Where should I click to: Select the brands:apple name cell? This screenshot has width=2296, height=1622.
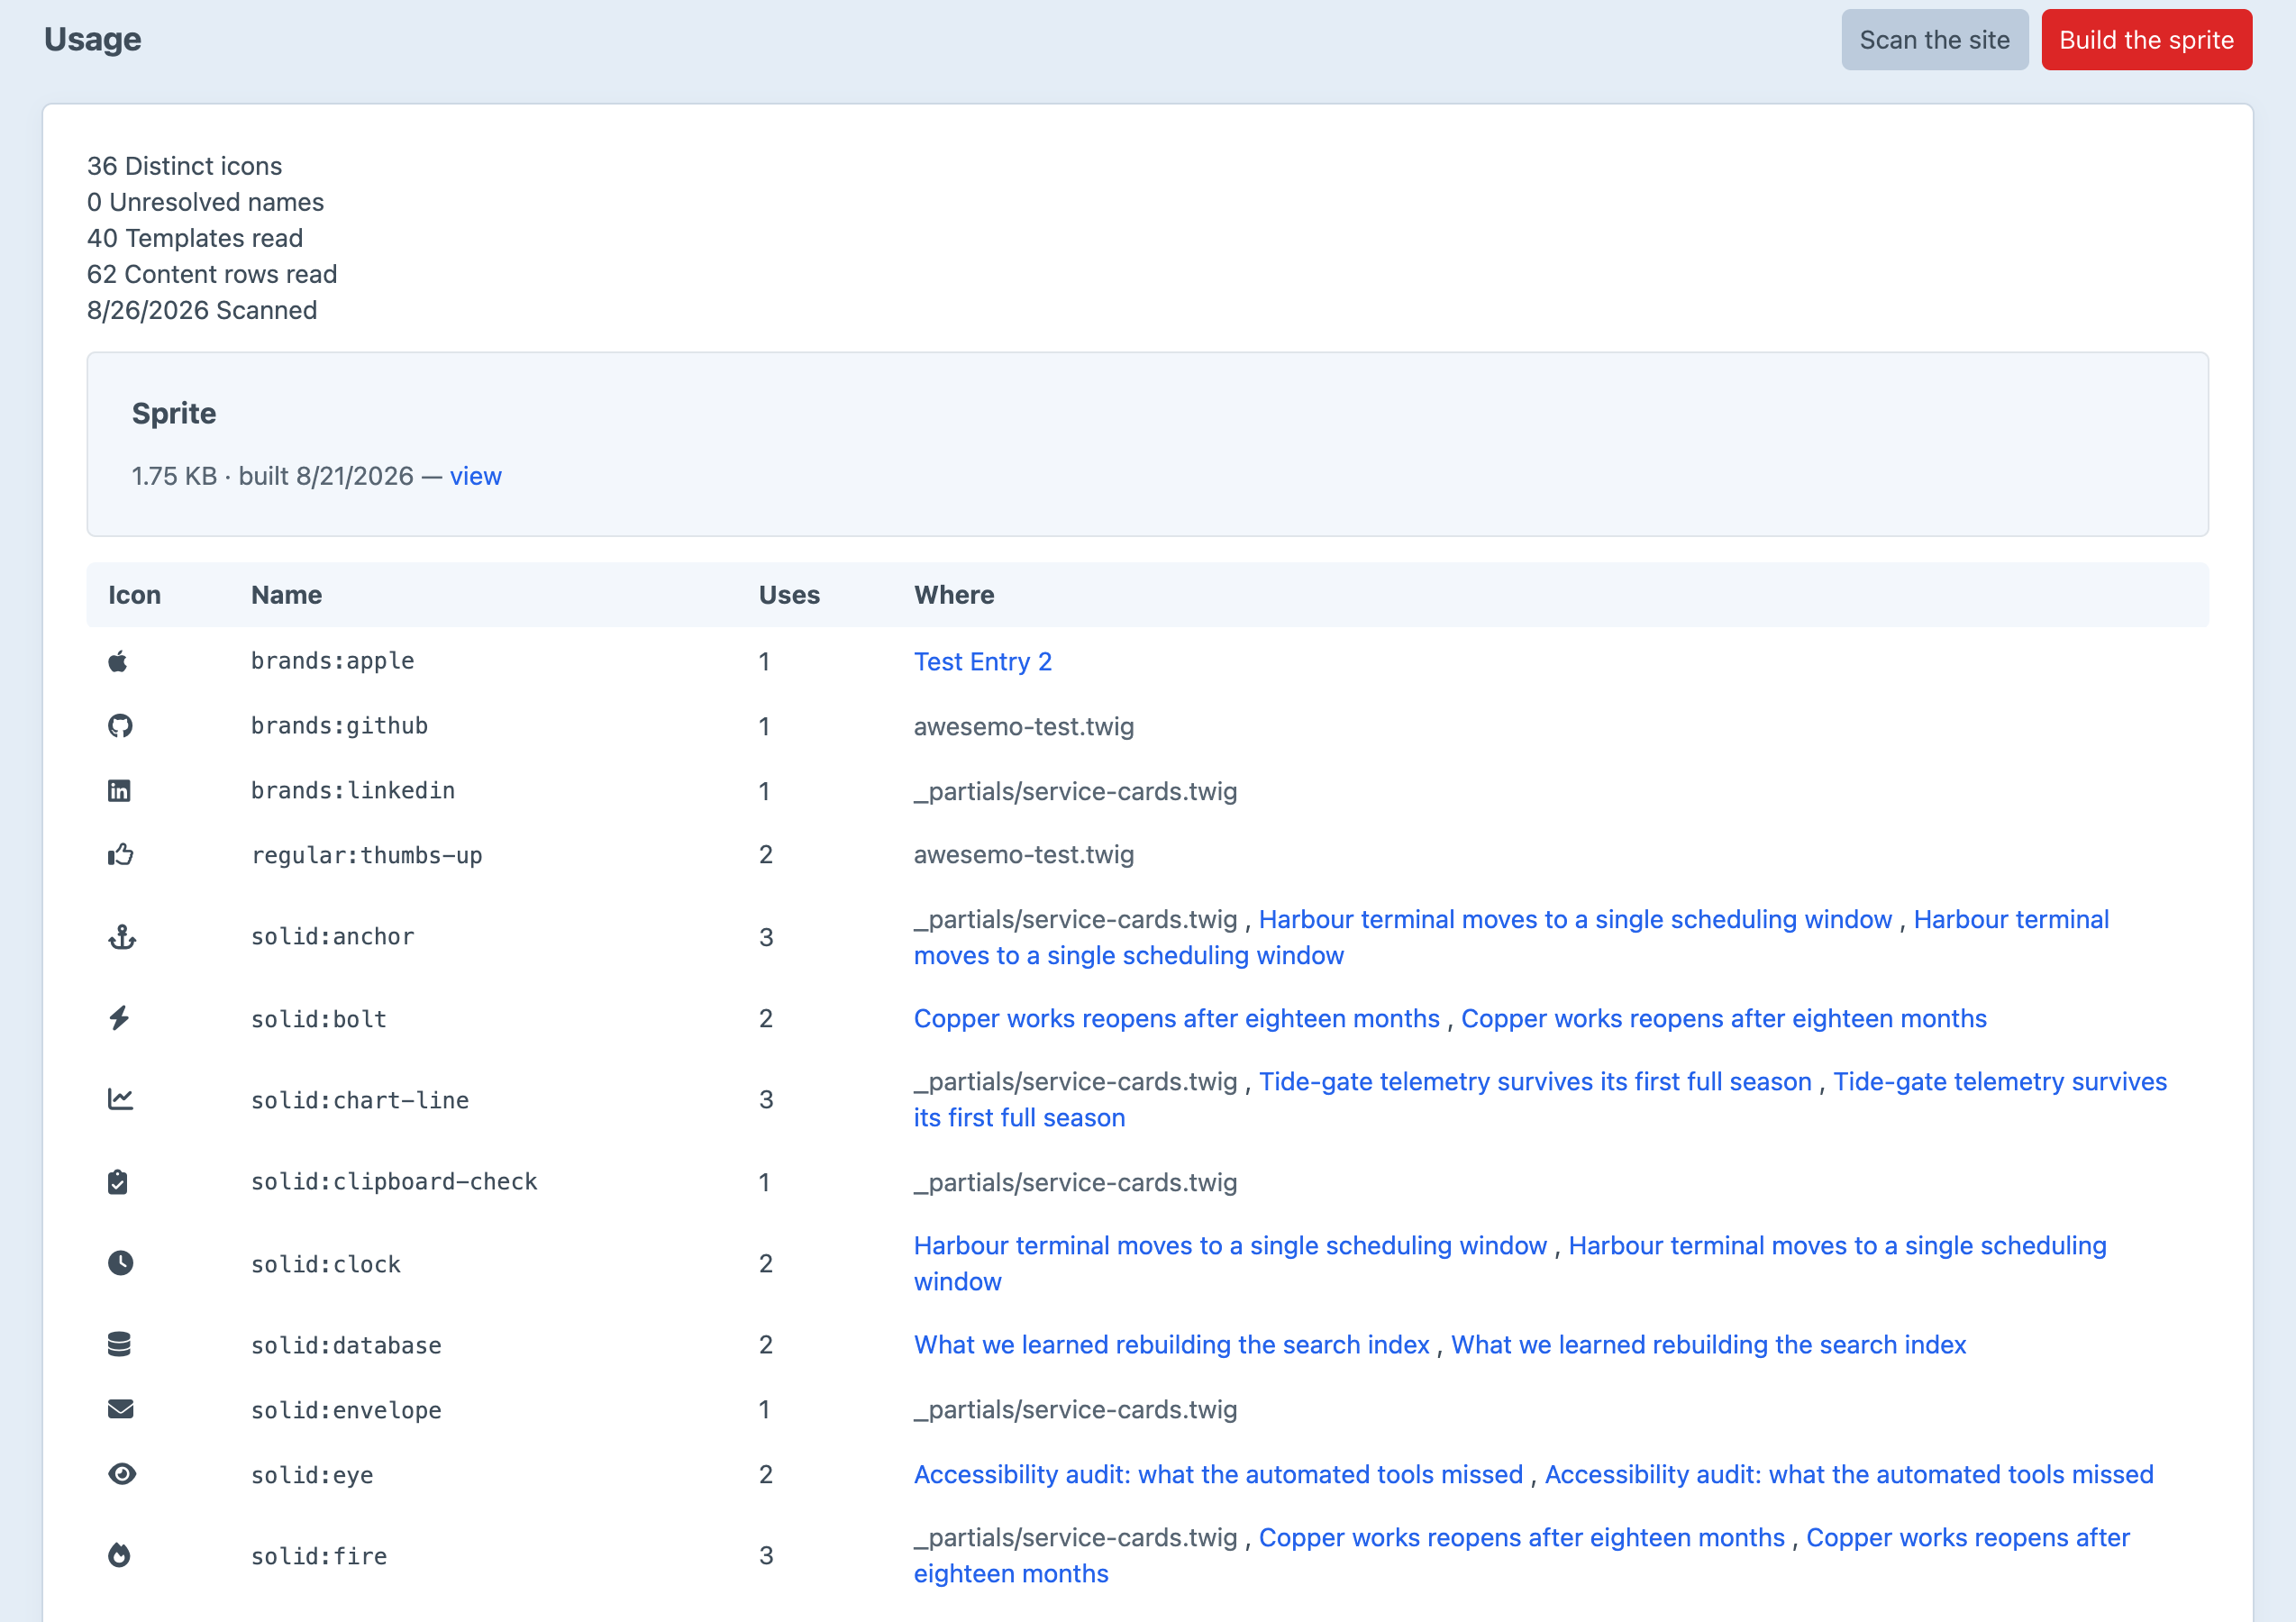coord(333,661)
